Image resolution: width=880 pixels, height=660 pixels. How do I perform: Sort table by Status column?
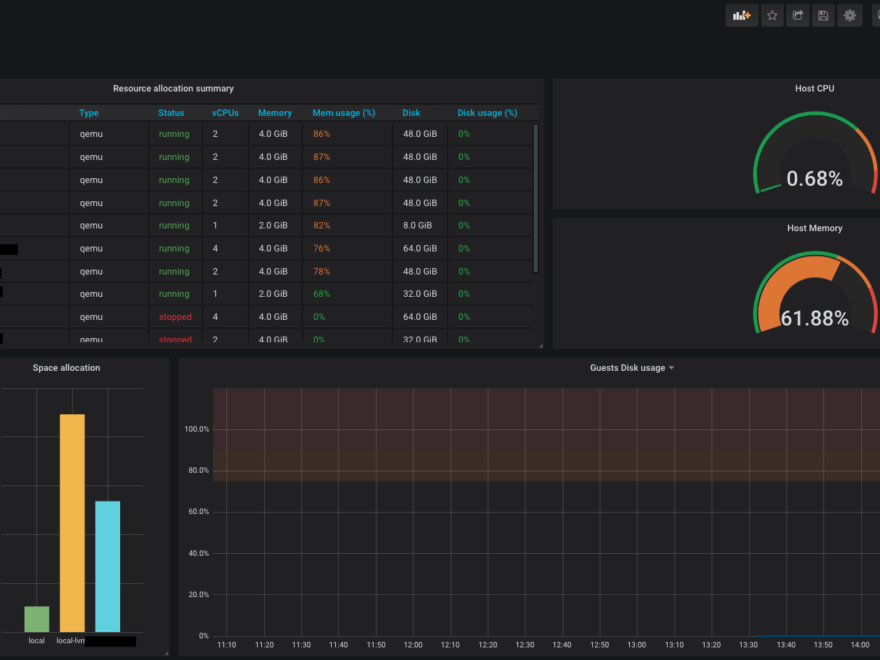point(171,113)
